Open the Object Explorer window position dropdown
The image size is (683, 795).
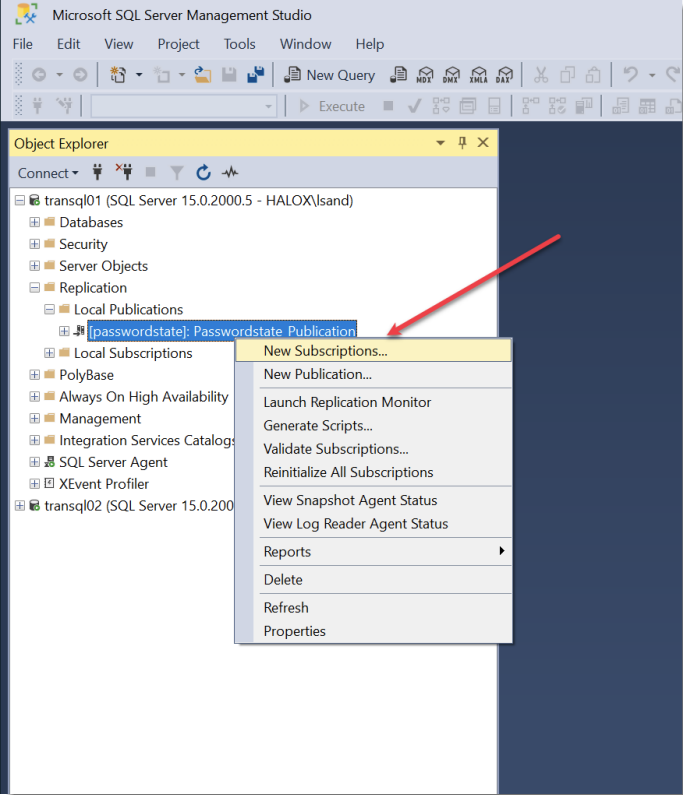point(441,143)
